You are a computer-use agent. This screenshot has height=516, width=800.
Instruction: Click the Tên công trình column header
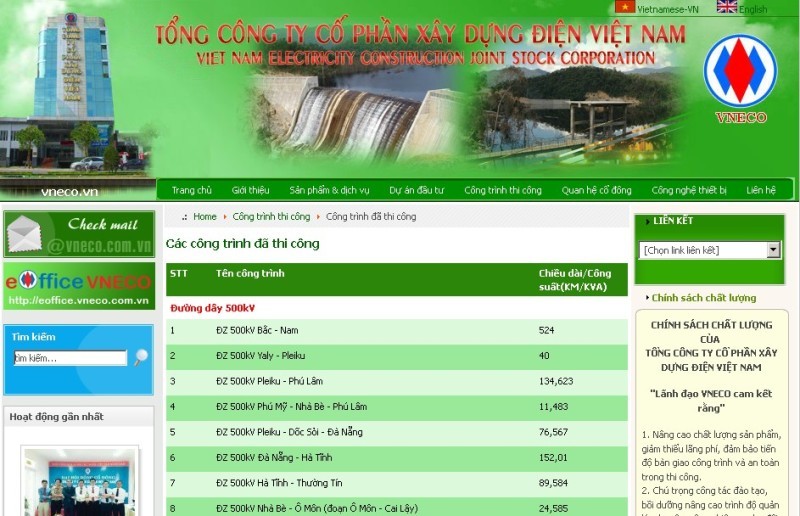tap(250, 274)
